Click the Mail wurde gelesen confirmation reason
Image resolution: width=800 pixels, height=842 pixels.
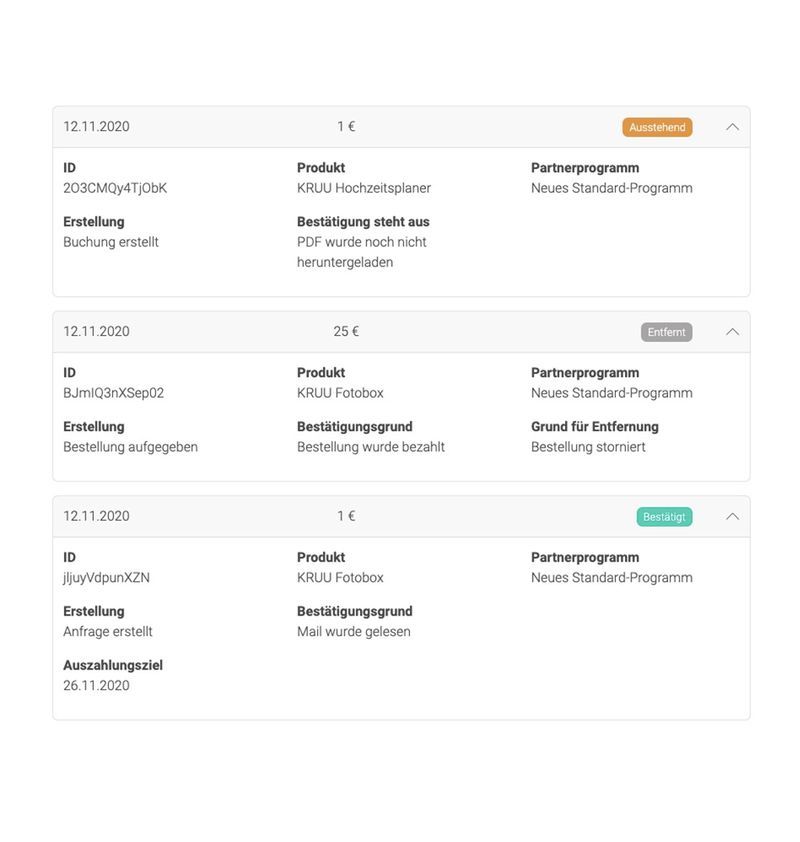point(353,632)
